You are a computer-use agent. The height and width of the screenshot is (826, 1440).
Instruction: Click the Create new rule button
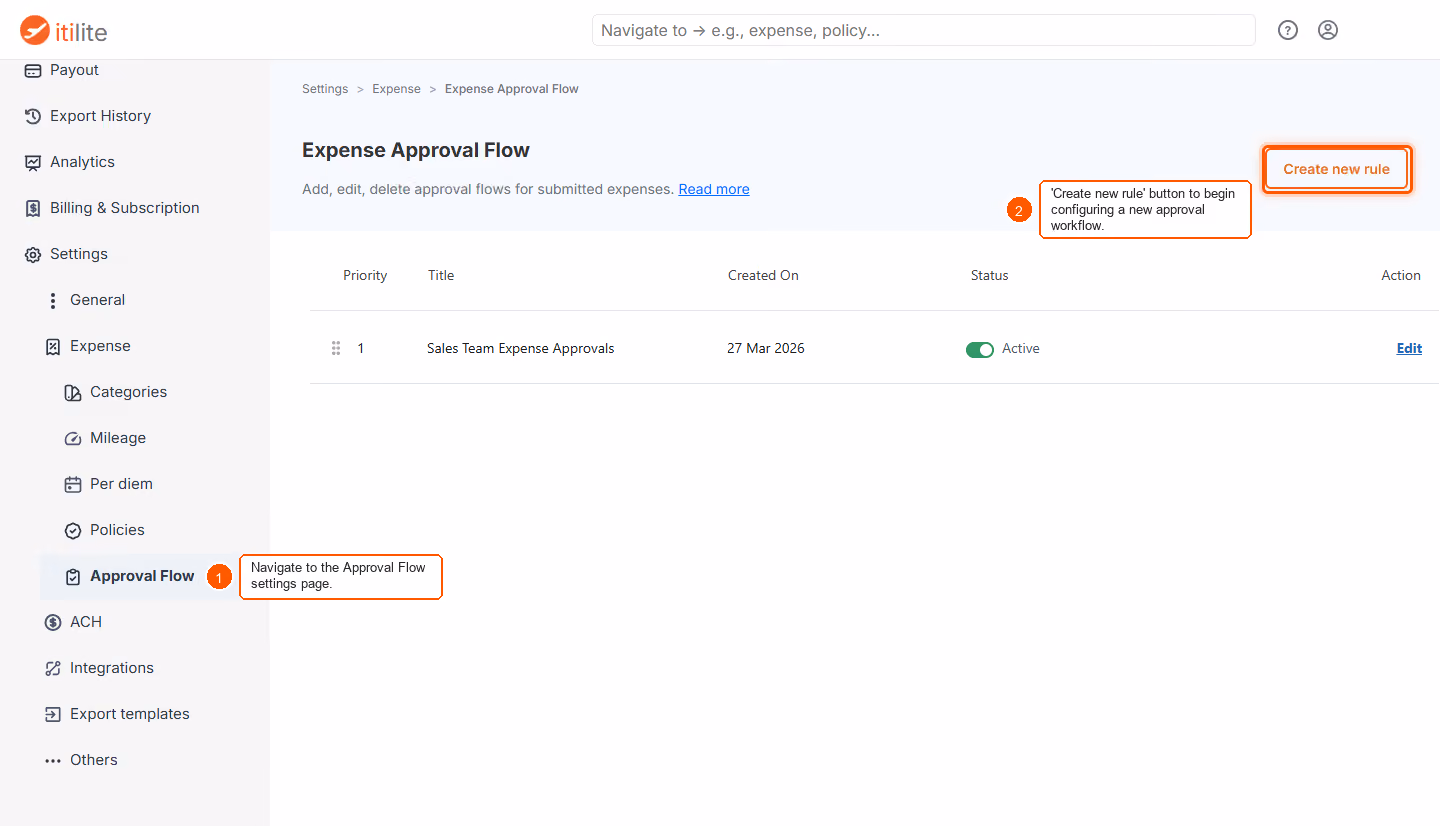tap(1336, 169)
